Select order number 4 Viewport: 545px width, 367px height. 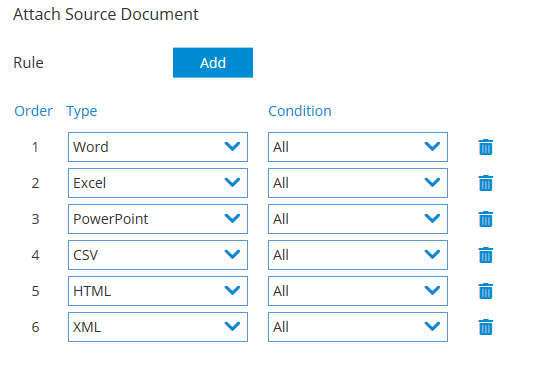(x=35, y=255)
